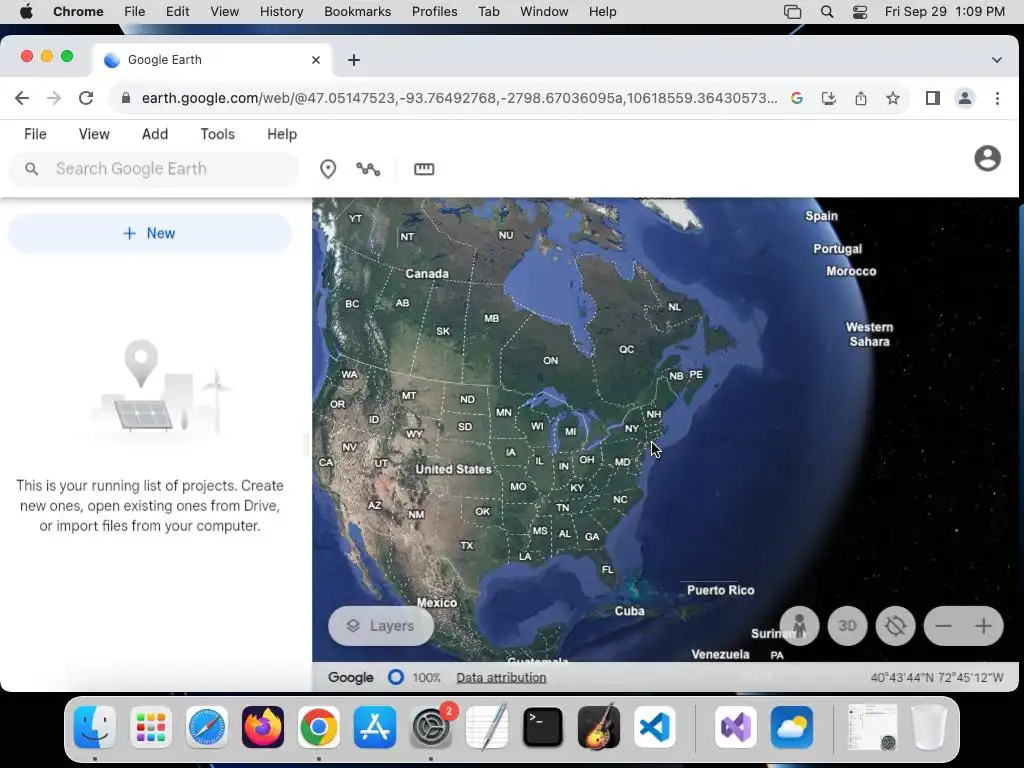Open the Bookmarks menu in menu bar
The image size is (1024, 768).
click(357, 12)
